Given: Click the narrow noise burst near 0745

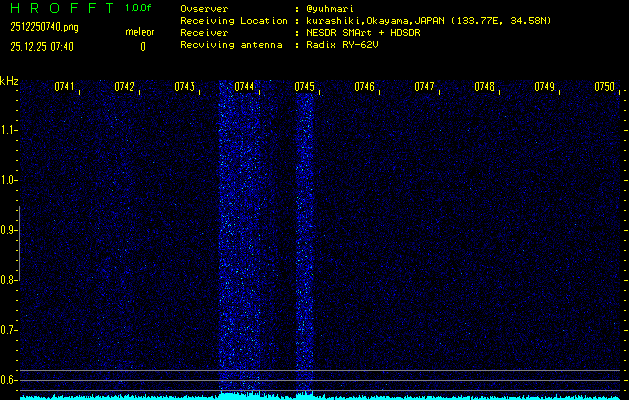Looking at the screenshot, I should click(x=304, y=241).
